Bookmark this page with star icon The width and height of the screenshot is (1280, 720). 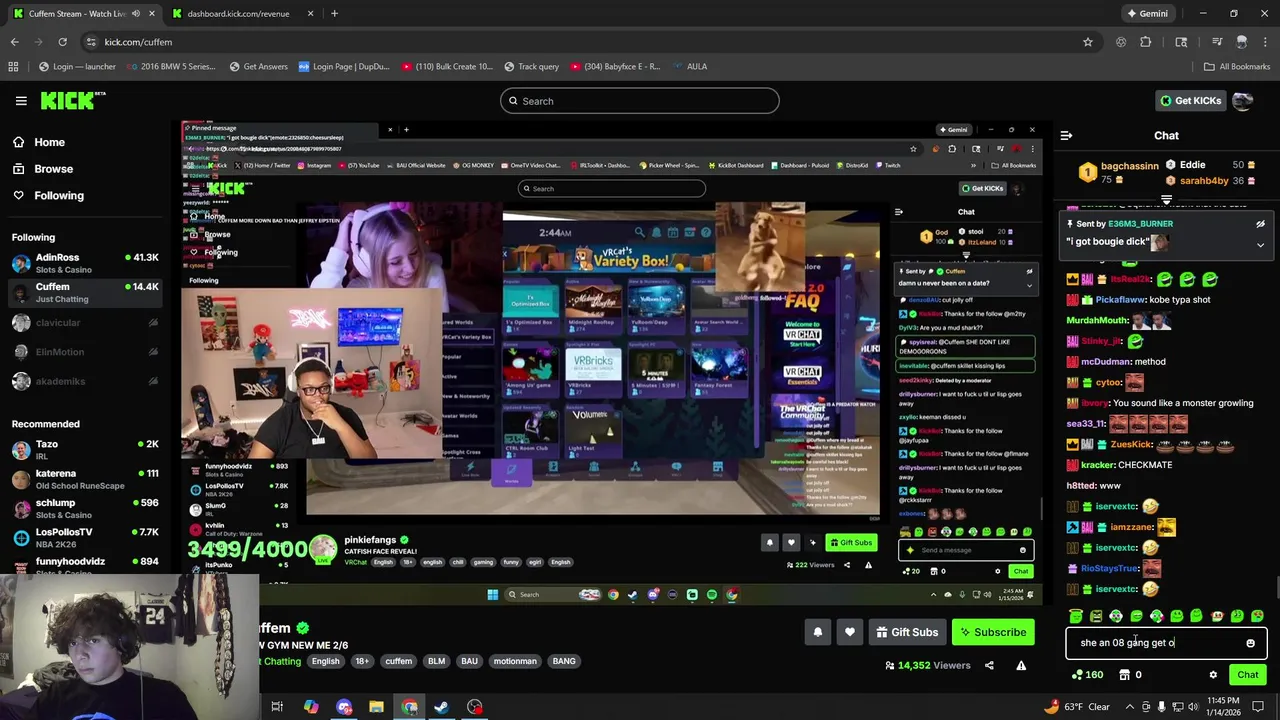coord(1087,42)
